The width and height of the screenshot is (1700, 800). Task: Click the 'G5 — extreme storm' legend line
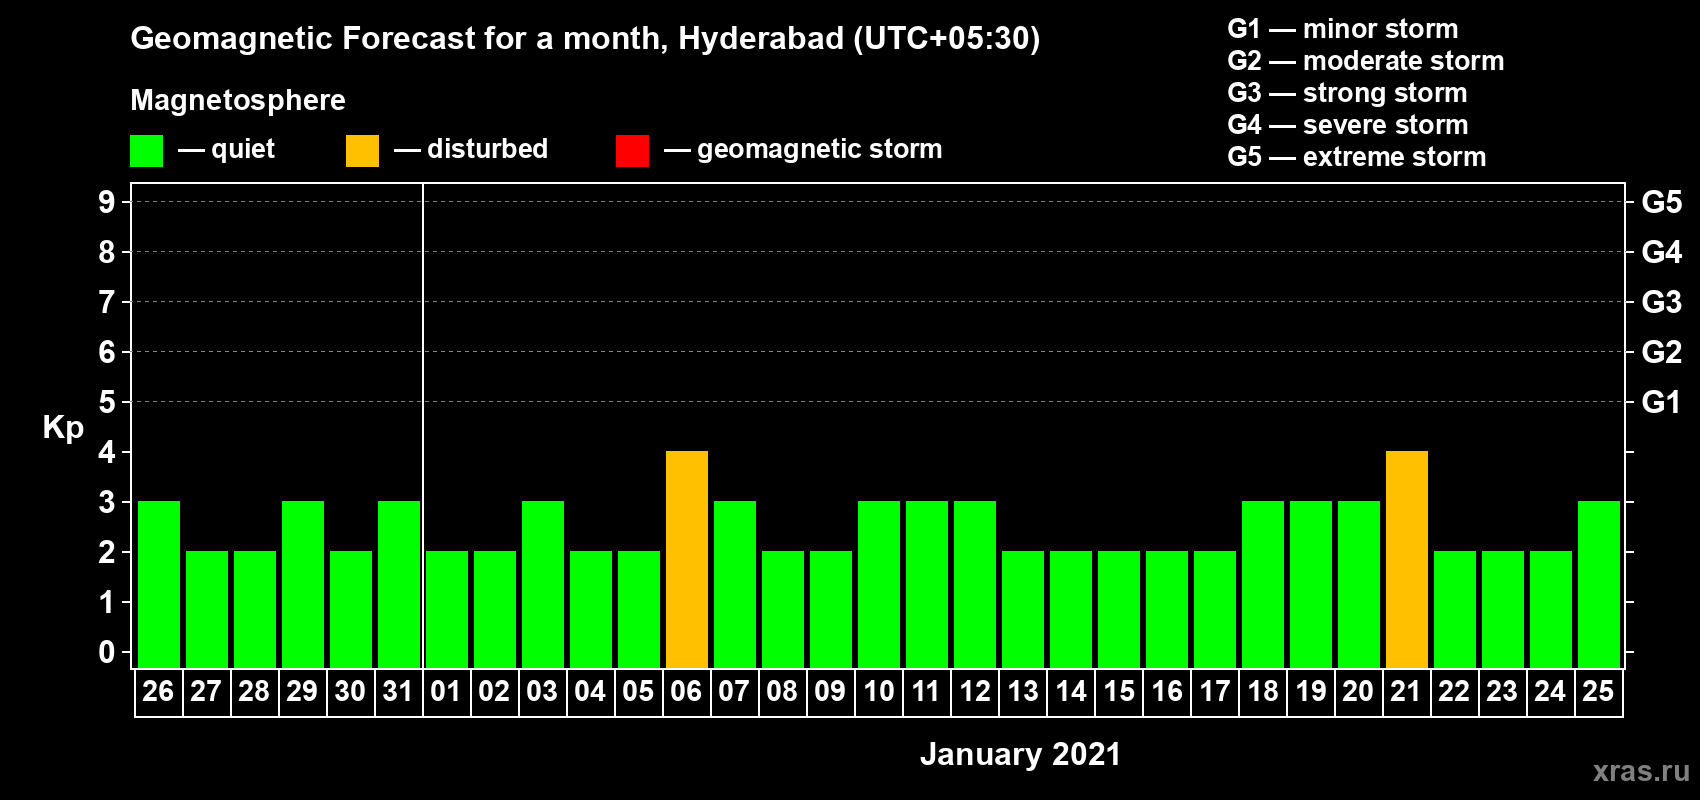1357,157
